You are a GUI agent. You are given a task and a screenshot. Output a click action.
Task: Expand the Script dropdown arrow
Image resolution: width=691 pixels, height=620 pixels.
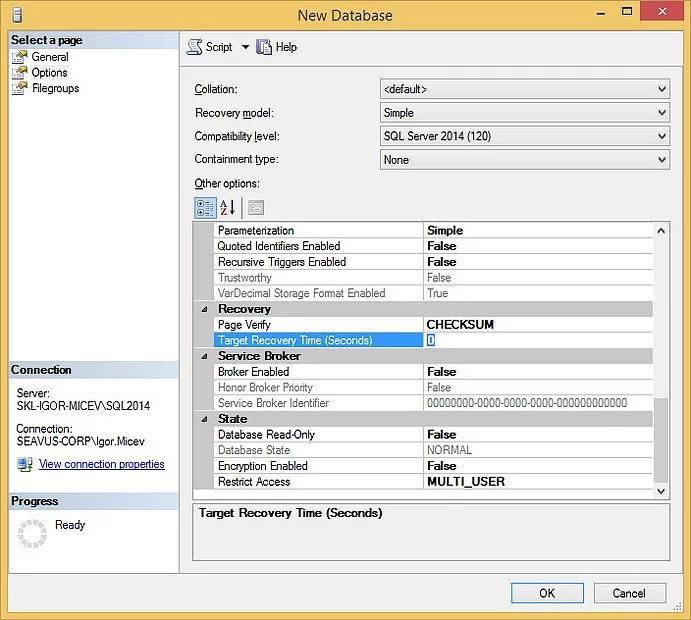(x=246, y=47)
